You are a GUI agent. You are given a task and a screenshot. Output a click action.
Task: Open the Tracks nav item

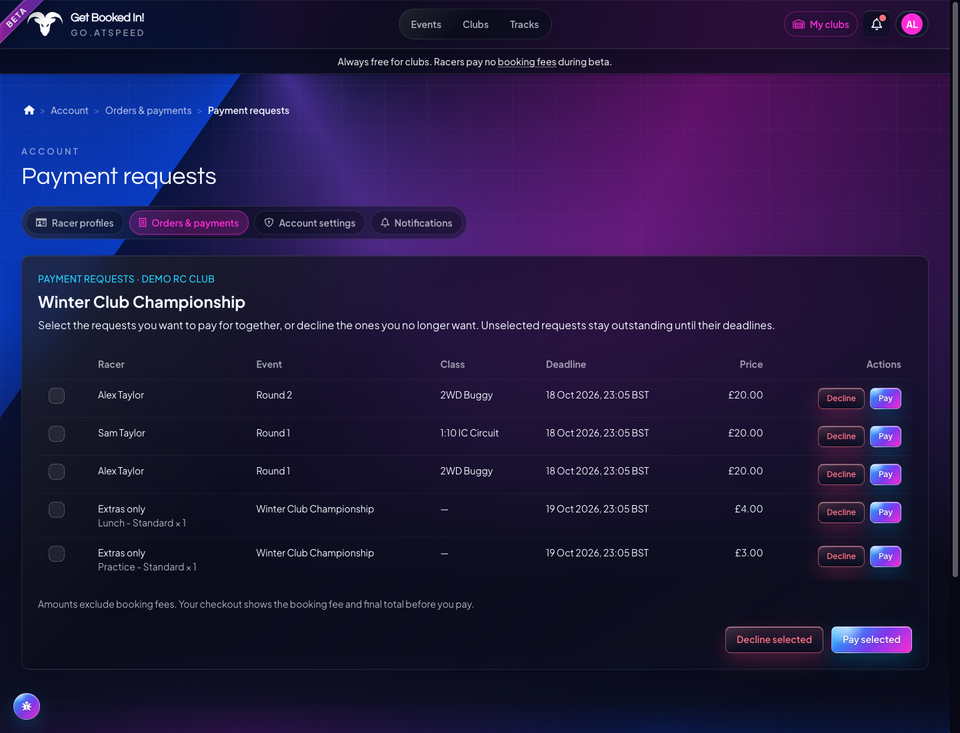(524, 24)
